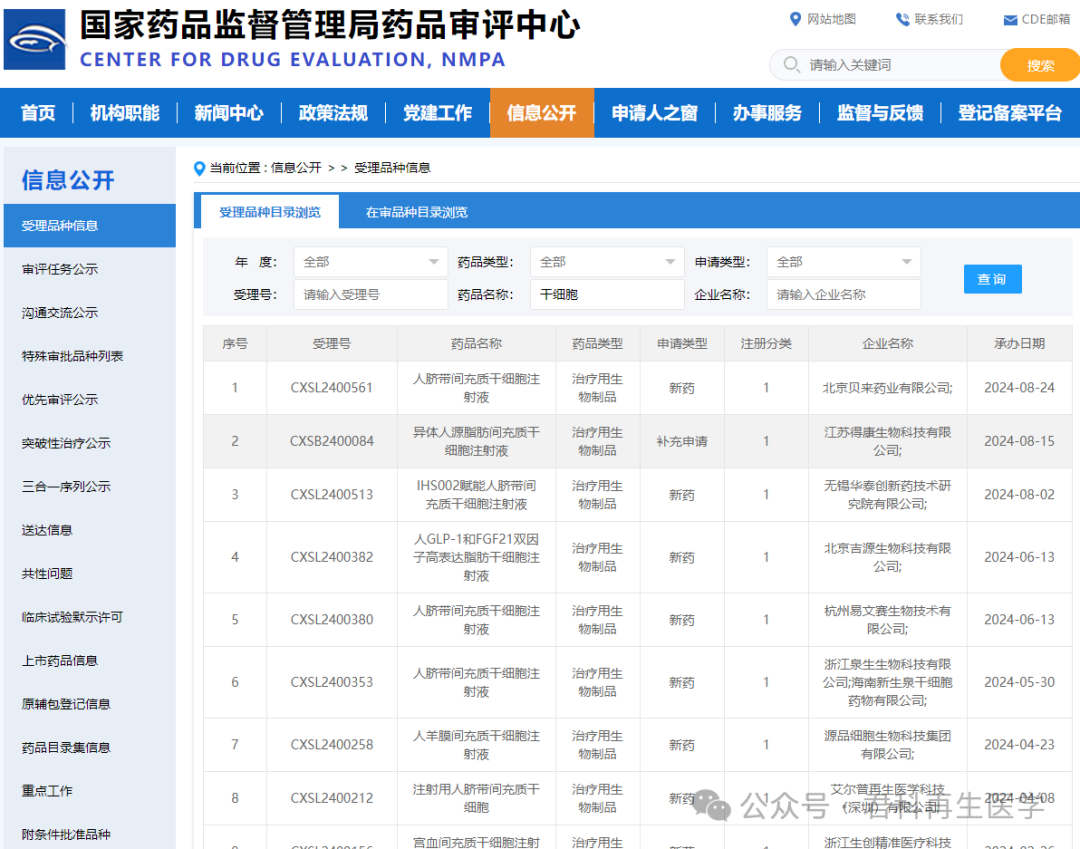This screenshot has width=1080, height=849.
Task: Open the 新闻中心 menu
Action: coord(229,113)
